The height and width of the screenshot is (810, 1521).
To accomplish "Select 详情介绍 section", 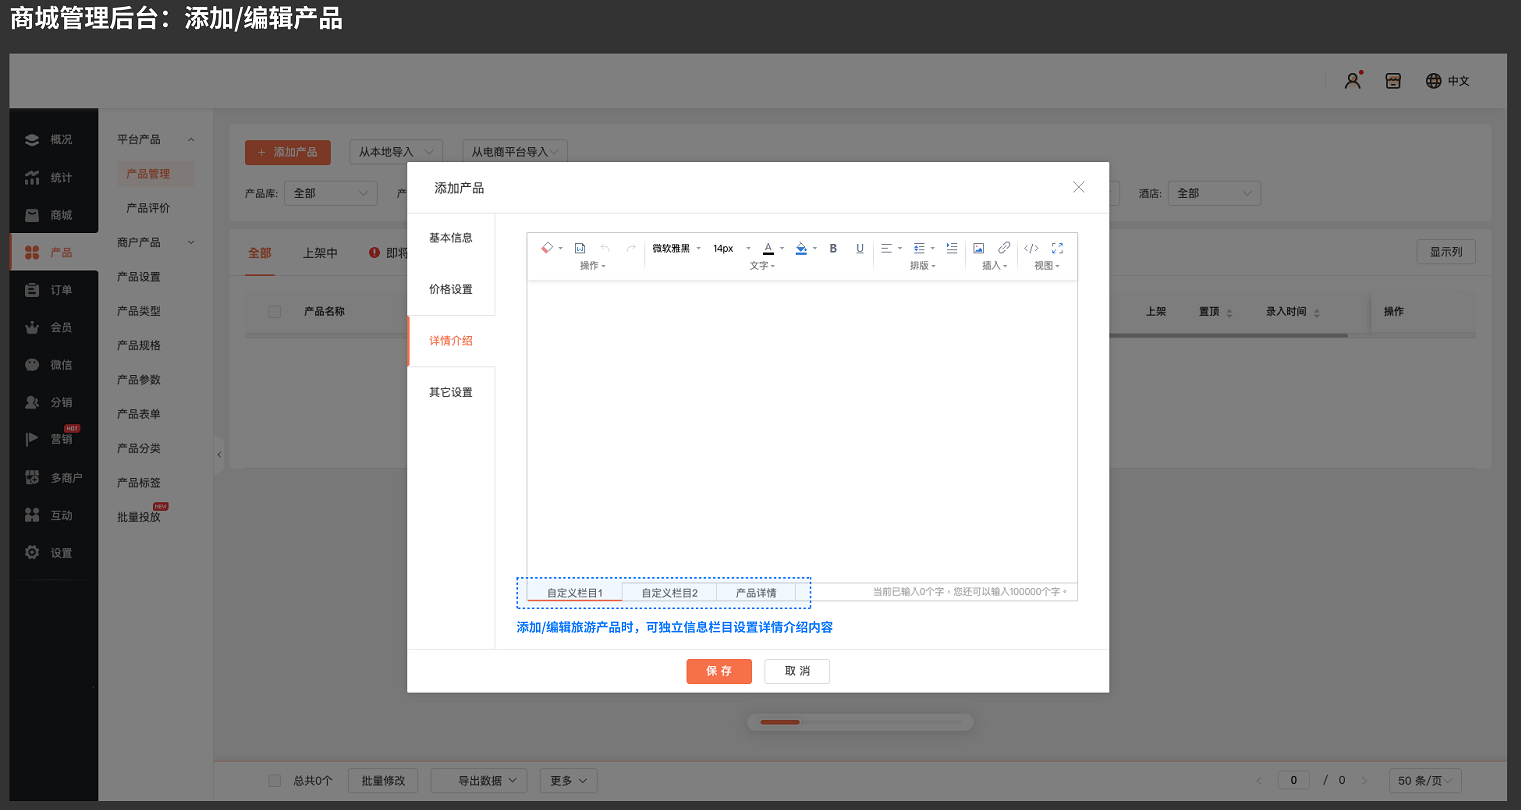I will 451,341.
